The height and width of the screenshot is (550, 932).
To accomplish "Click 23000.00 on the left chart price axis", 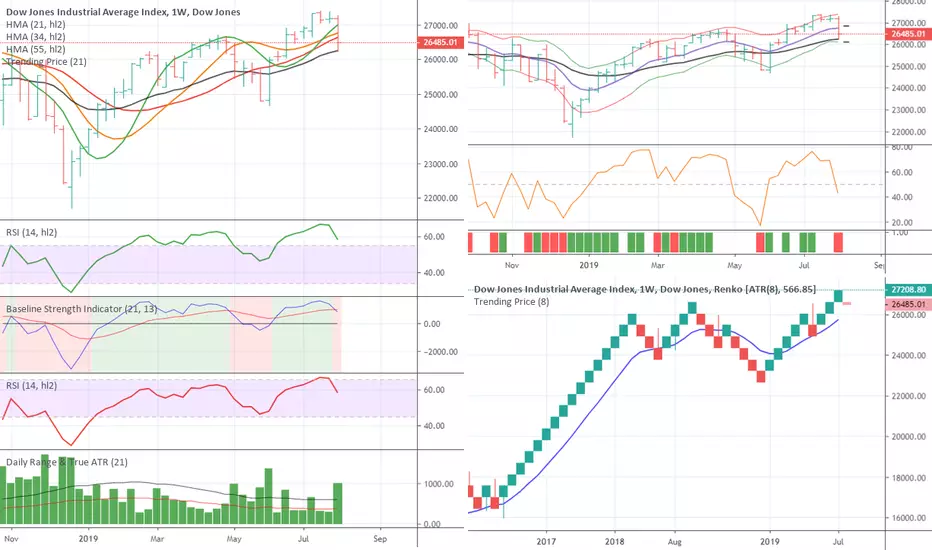I will (440, 164).
